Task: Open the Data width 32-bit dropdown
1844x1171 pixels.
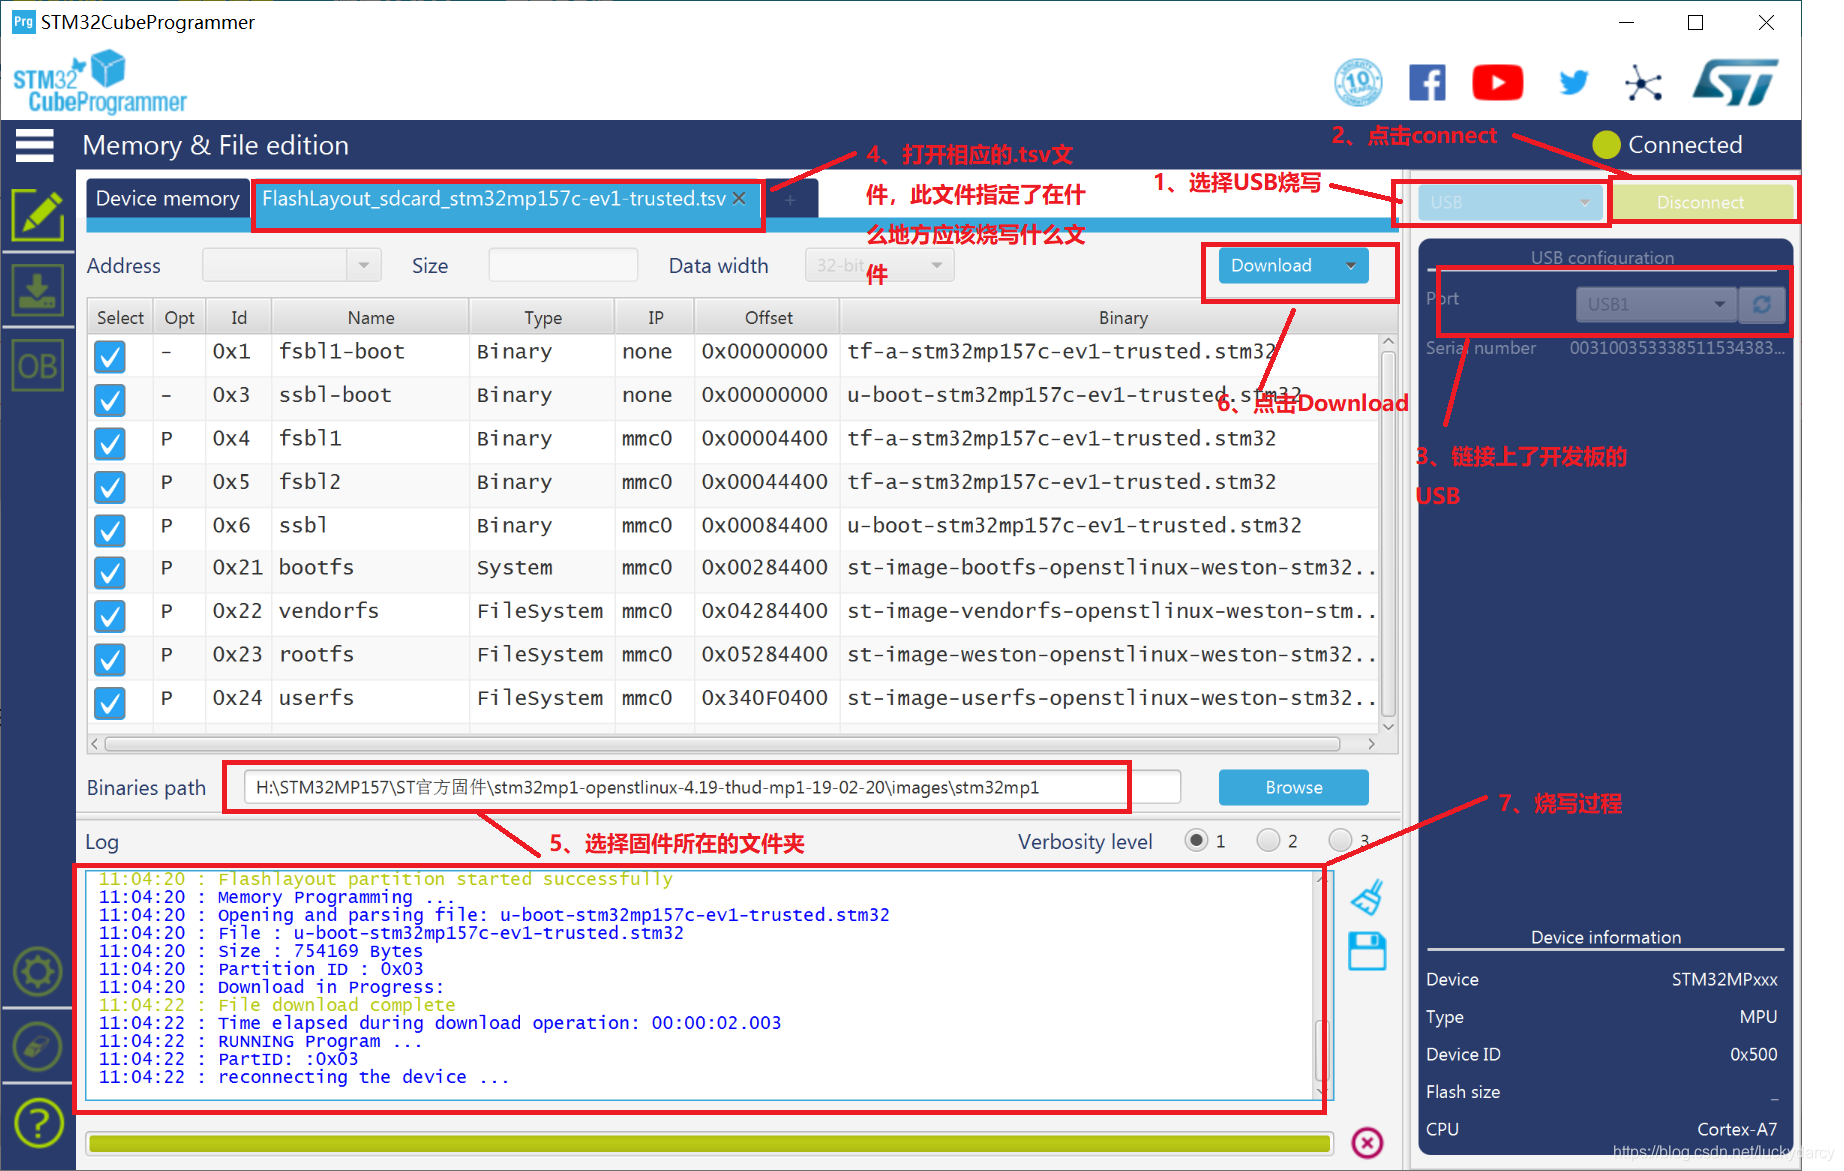Action: (880, 265)
